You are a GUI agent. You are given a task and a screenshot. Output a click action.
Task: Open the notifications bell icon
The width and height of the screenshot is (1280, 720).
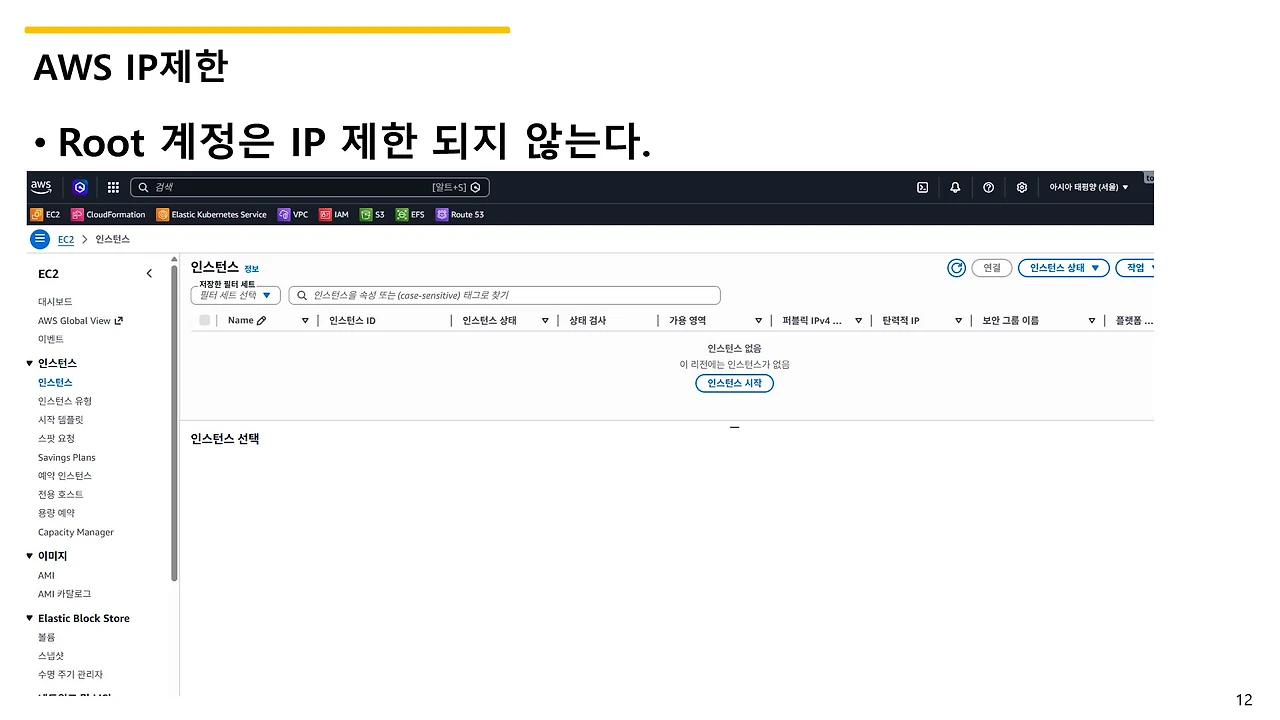(955, 187)
